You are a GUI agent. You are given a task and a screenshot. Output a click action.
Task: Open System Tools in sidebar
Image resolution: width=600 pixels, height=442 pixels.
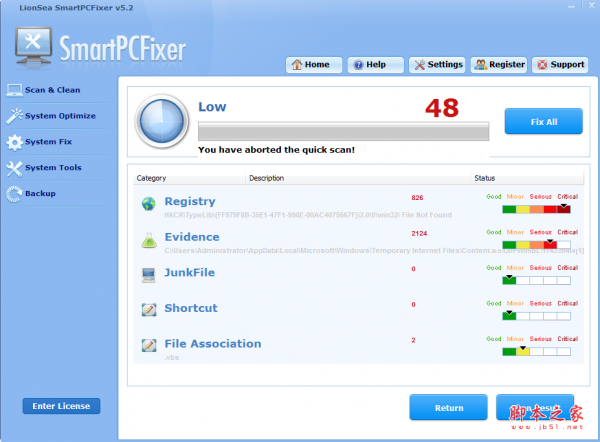pos(53,168)
